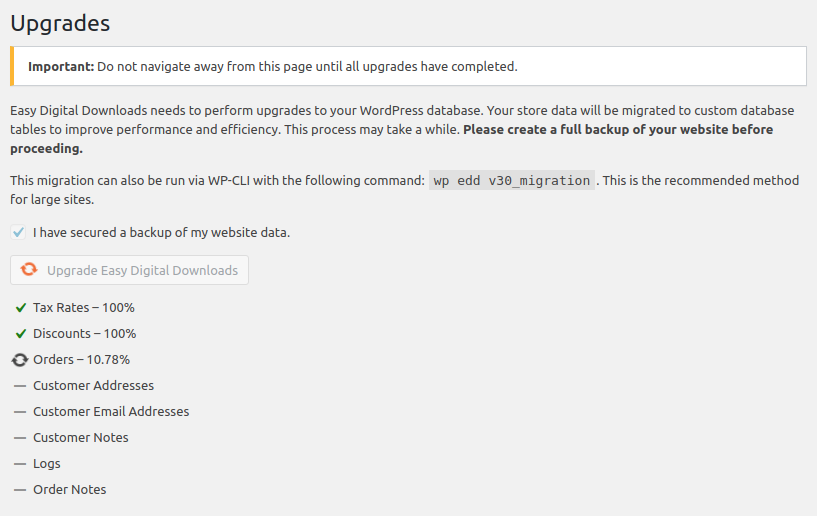
Task: Click the green checkmark beside Tax Rates
Action: pos(20,308)
